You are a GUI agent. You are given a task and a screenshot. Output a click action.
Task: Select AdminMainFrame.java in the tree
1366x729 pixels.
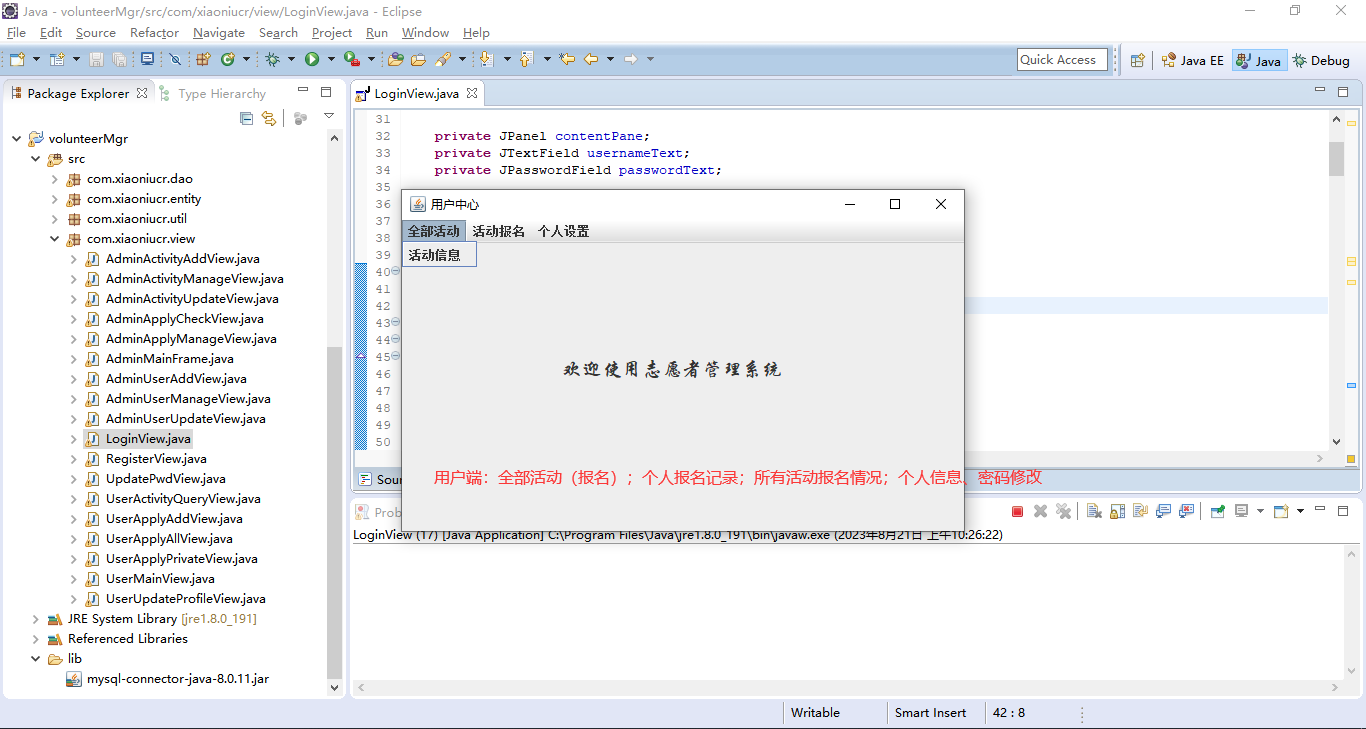170,359
